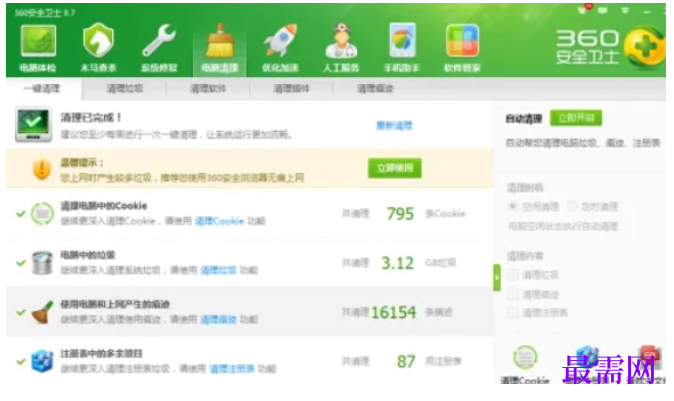The width and height of the screenshot is (674, 401).
Task: Check the 清理垃圾 checkbox under 清理内容
Action: (513, 275)
